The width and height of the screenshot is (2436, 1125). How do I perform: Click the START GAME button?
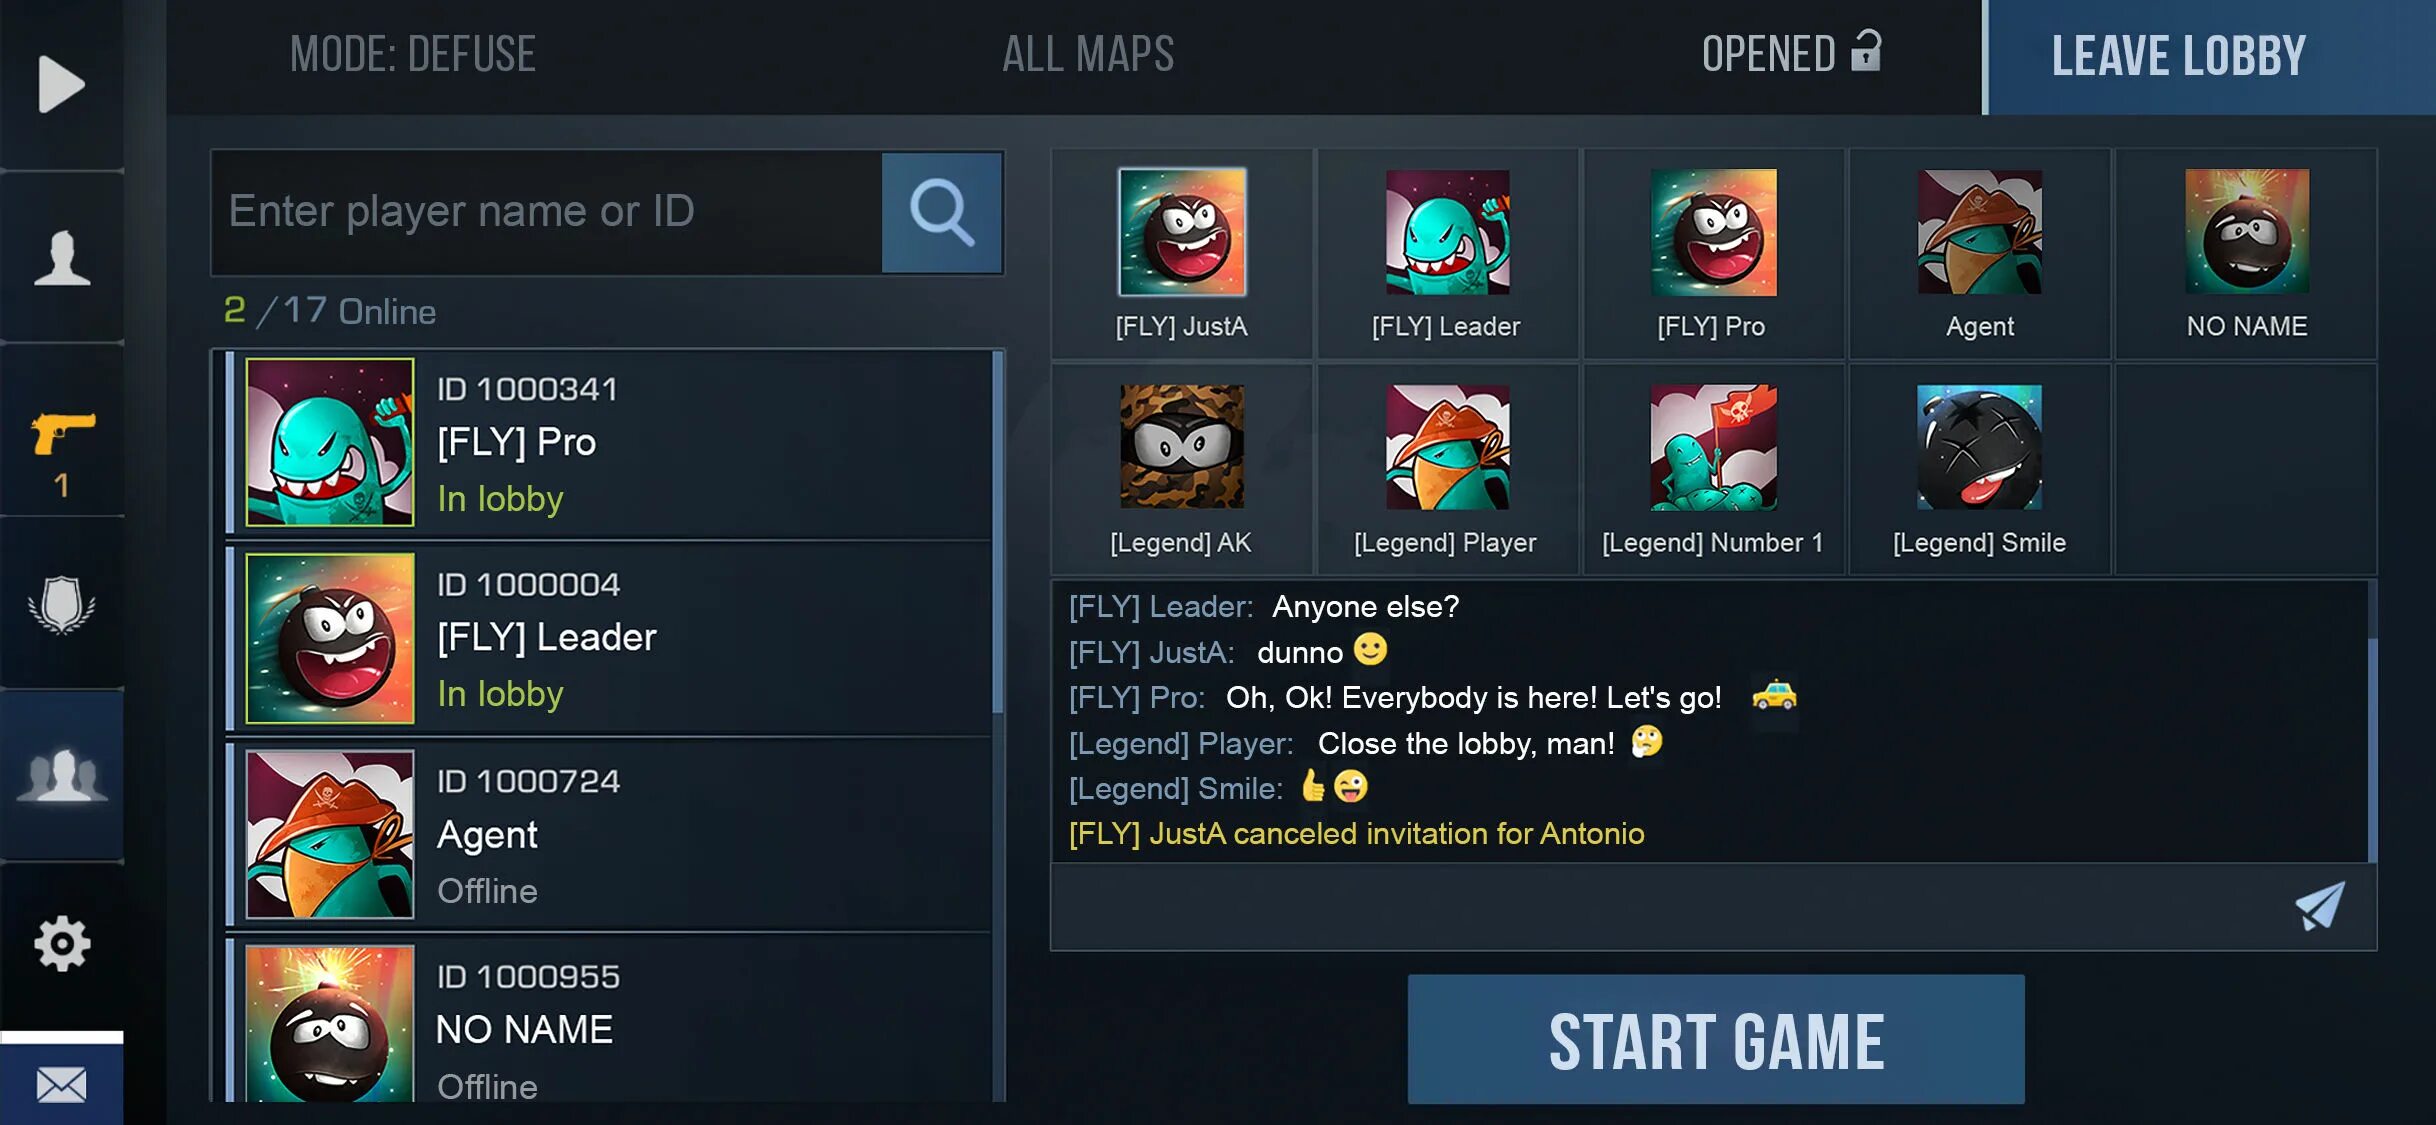coord(1716,1040)
